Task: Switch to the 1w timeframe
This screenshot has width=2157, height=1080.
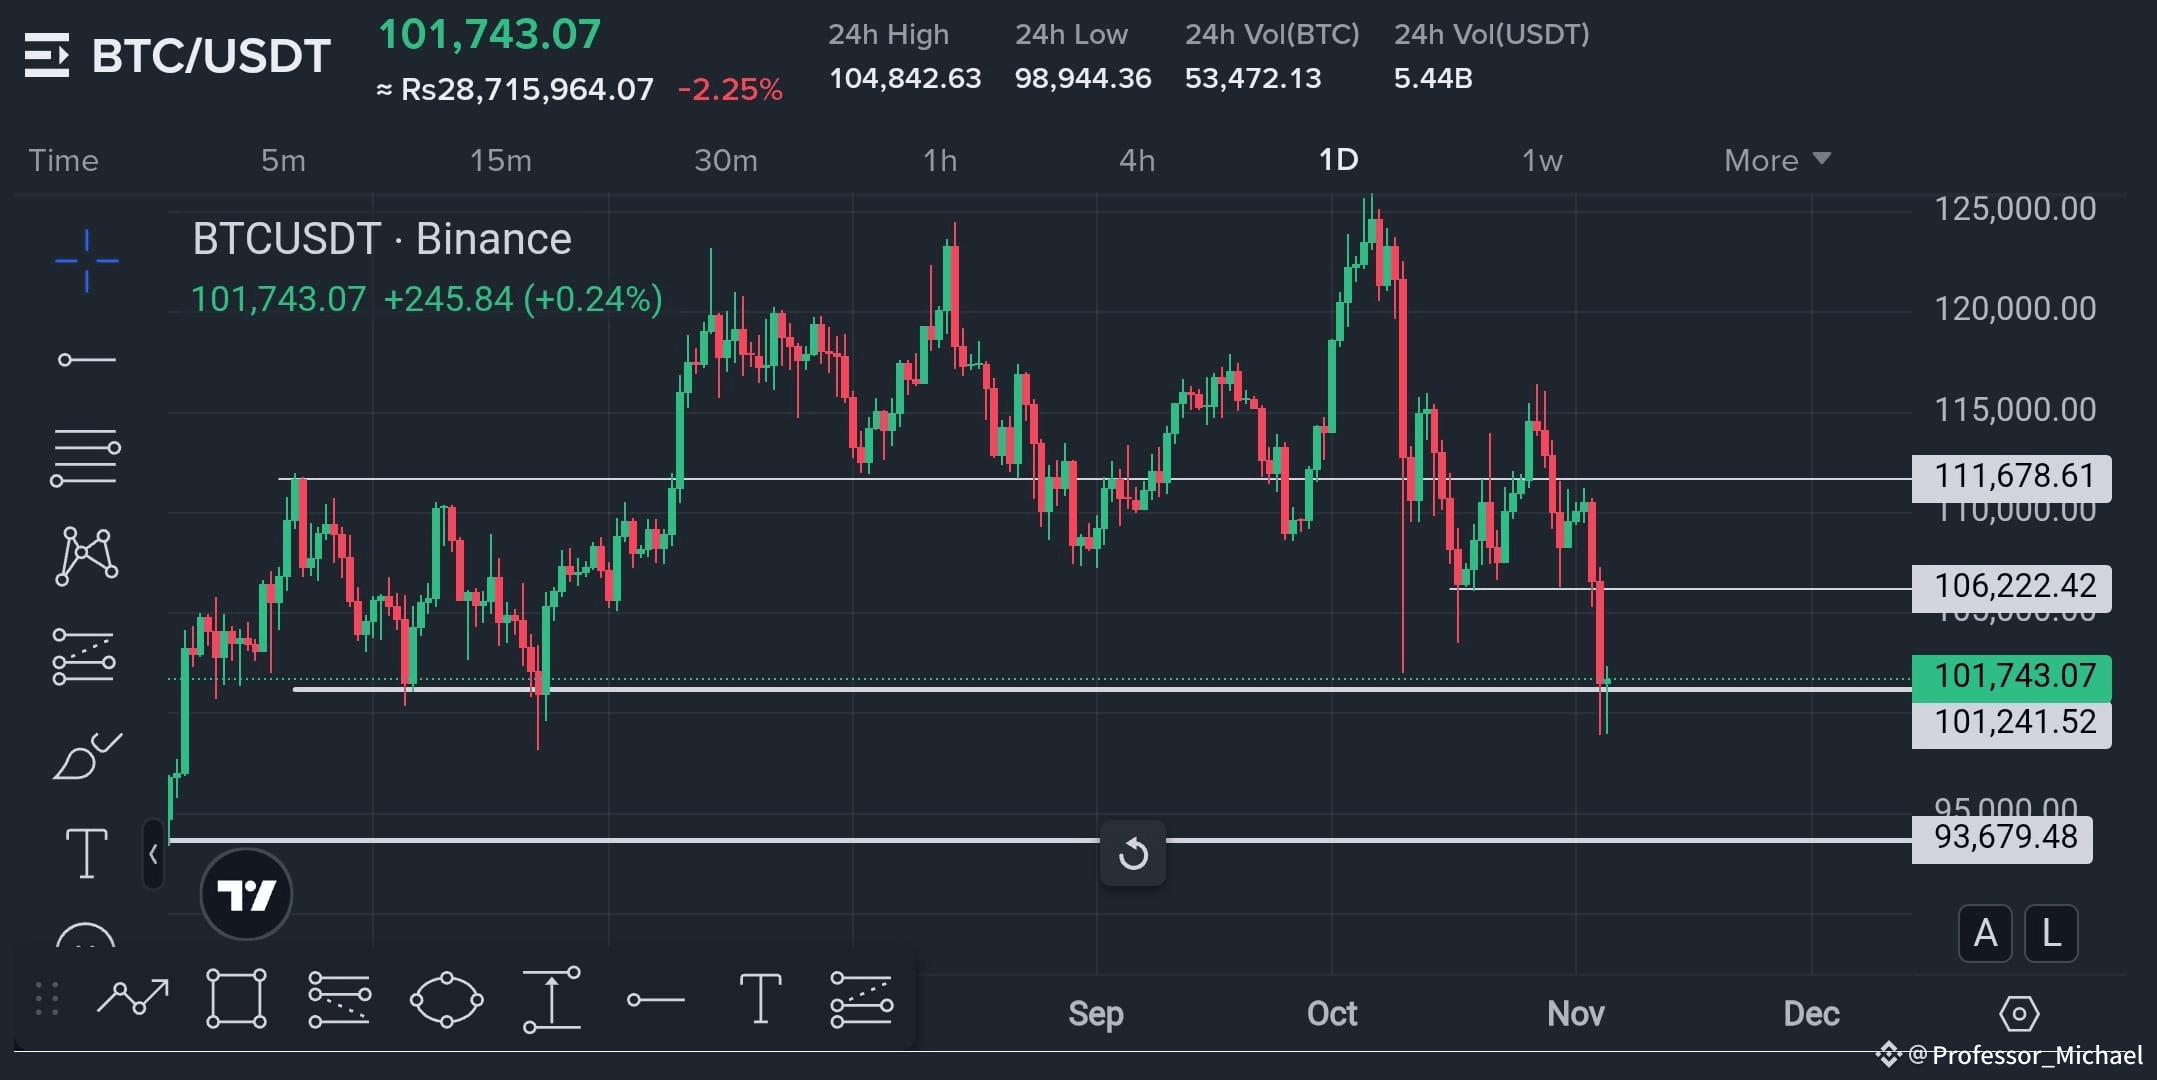Action: click(1541, 160)
